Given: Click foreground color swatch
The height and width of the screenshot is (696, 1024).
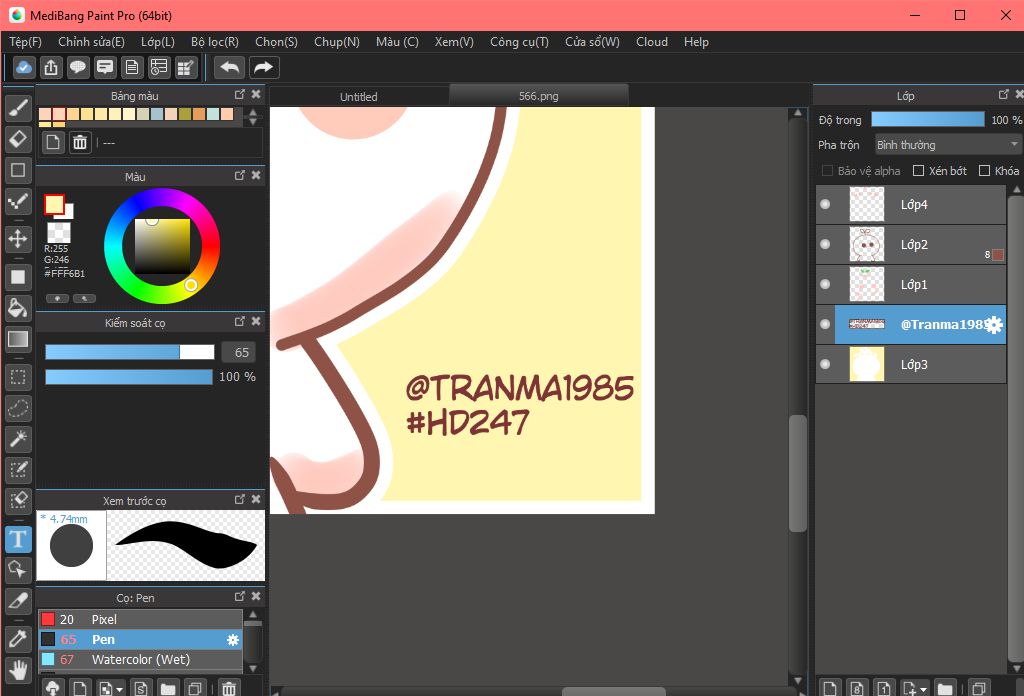Looking at the screenshot, I should (x=54, y=204).
